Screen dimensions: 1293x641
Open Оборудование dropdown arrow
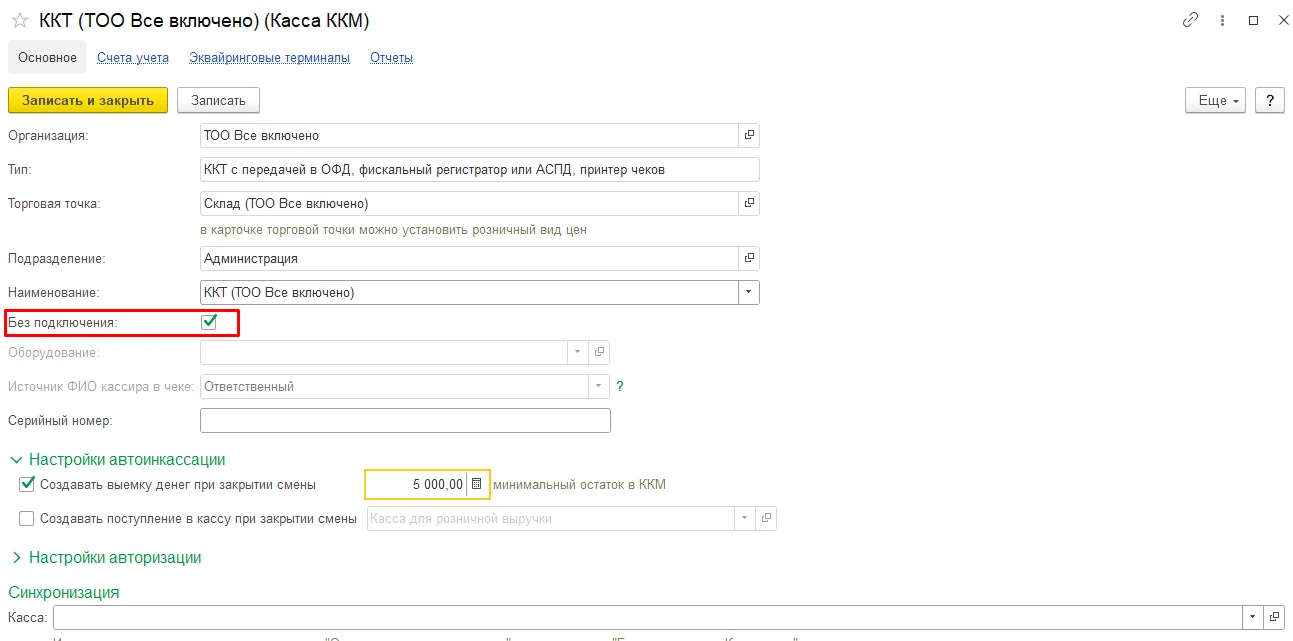(x=578, y=352)
